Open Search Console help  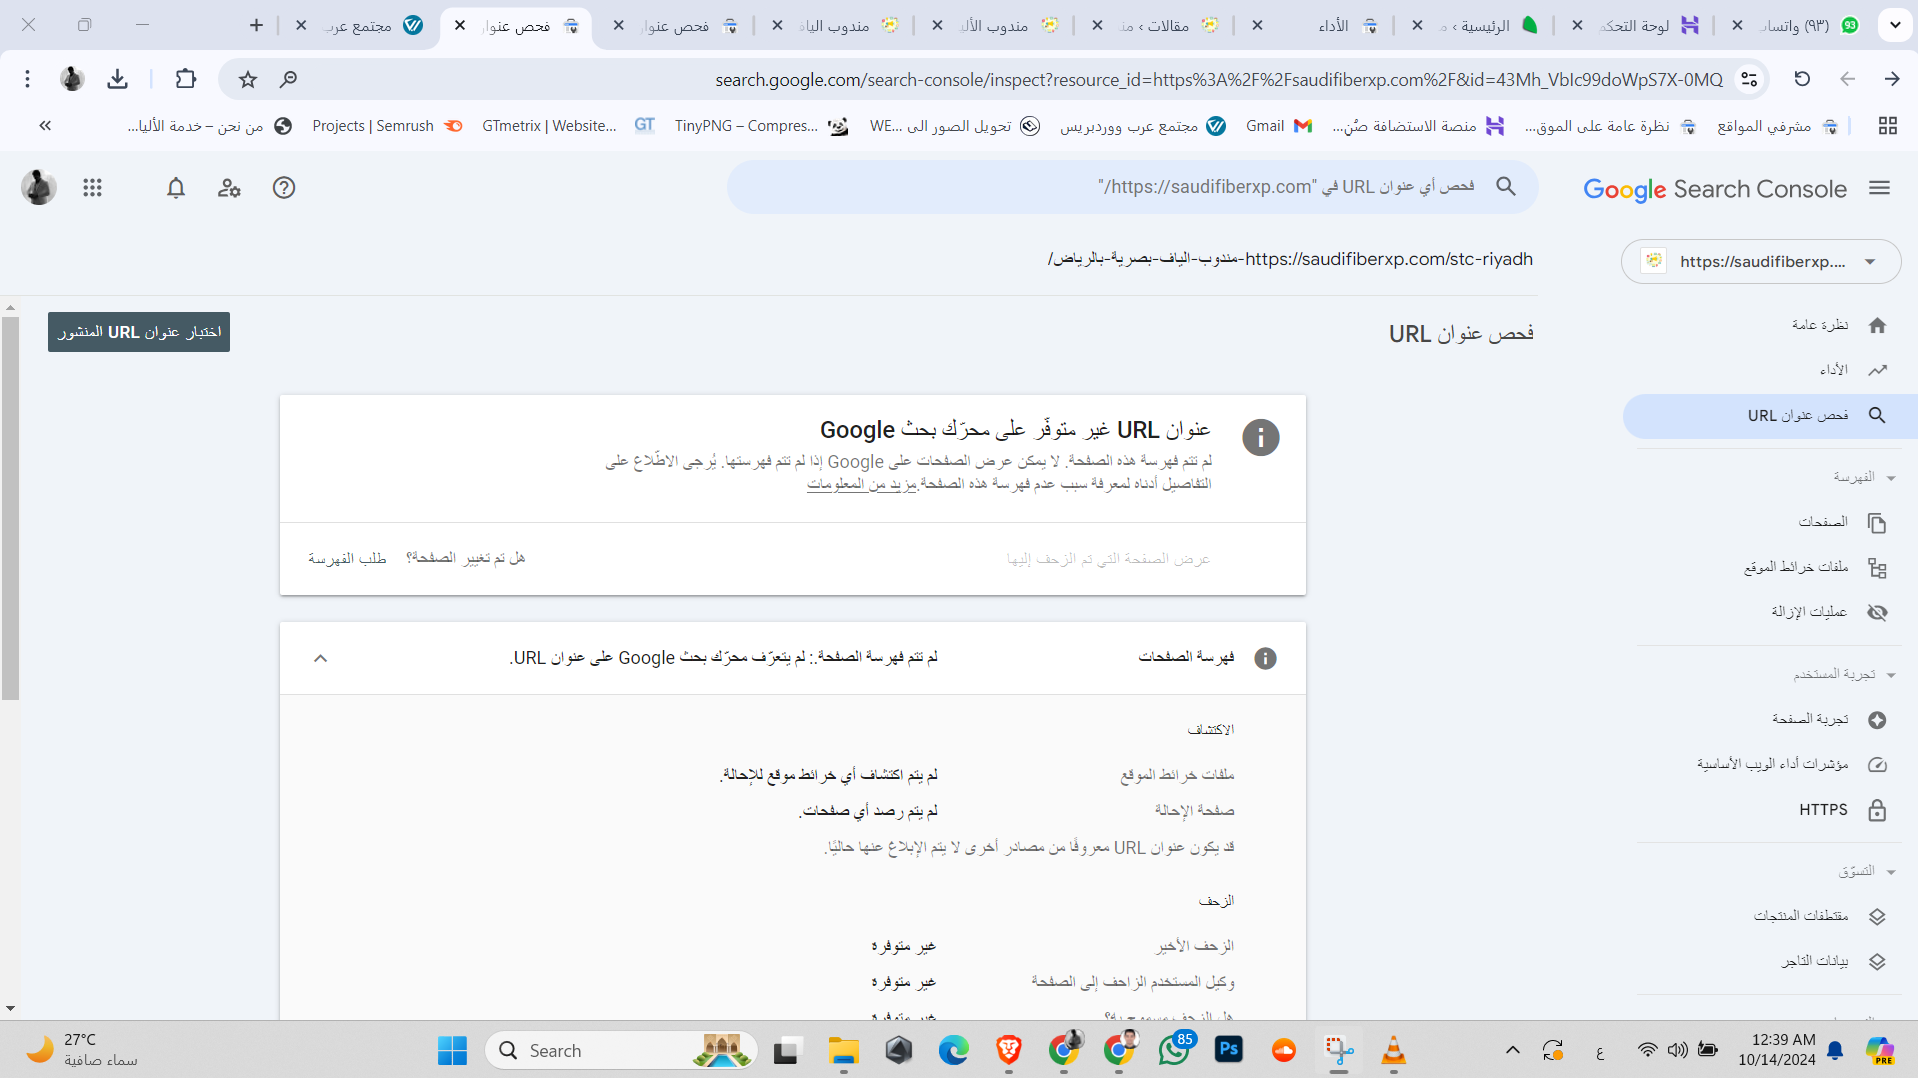(x=284, y=188)
